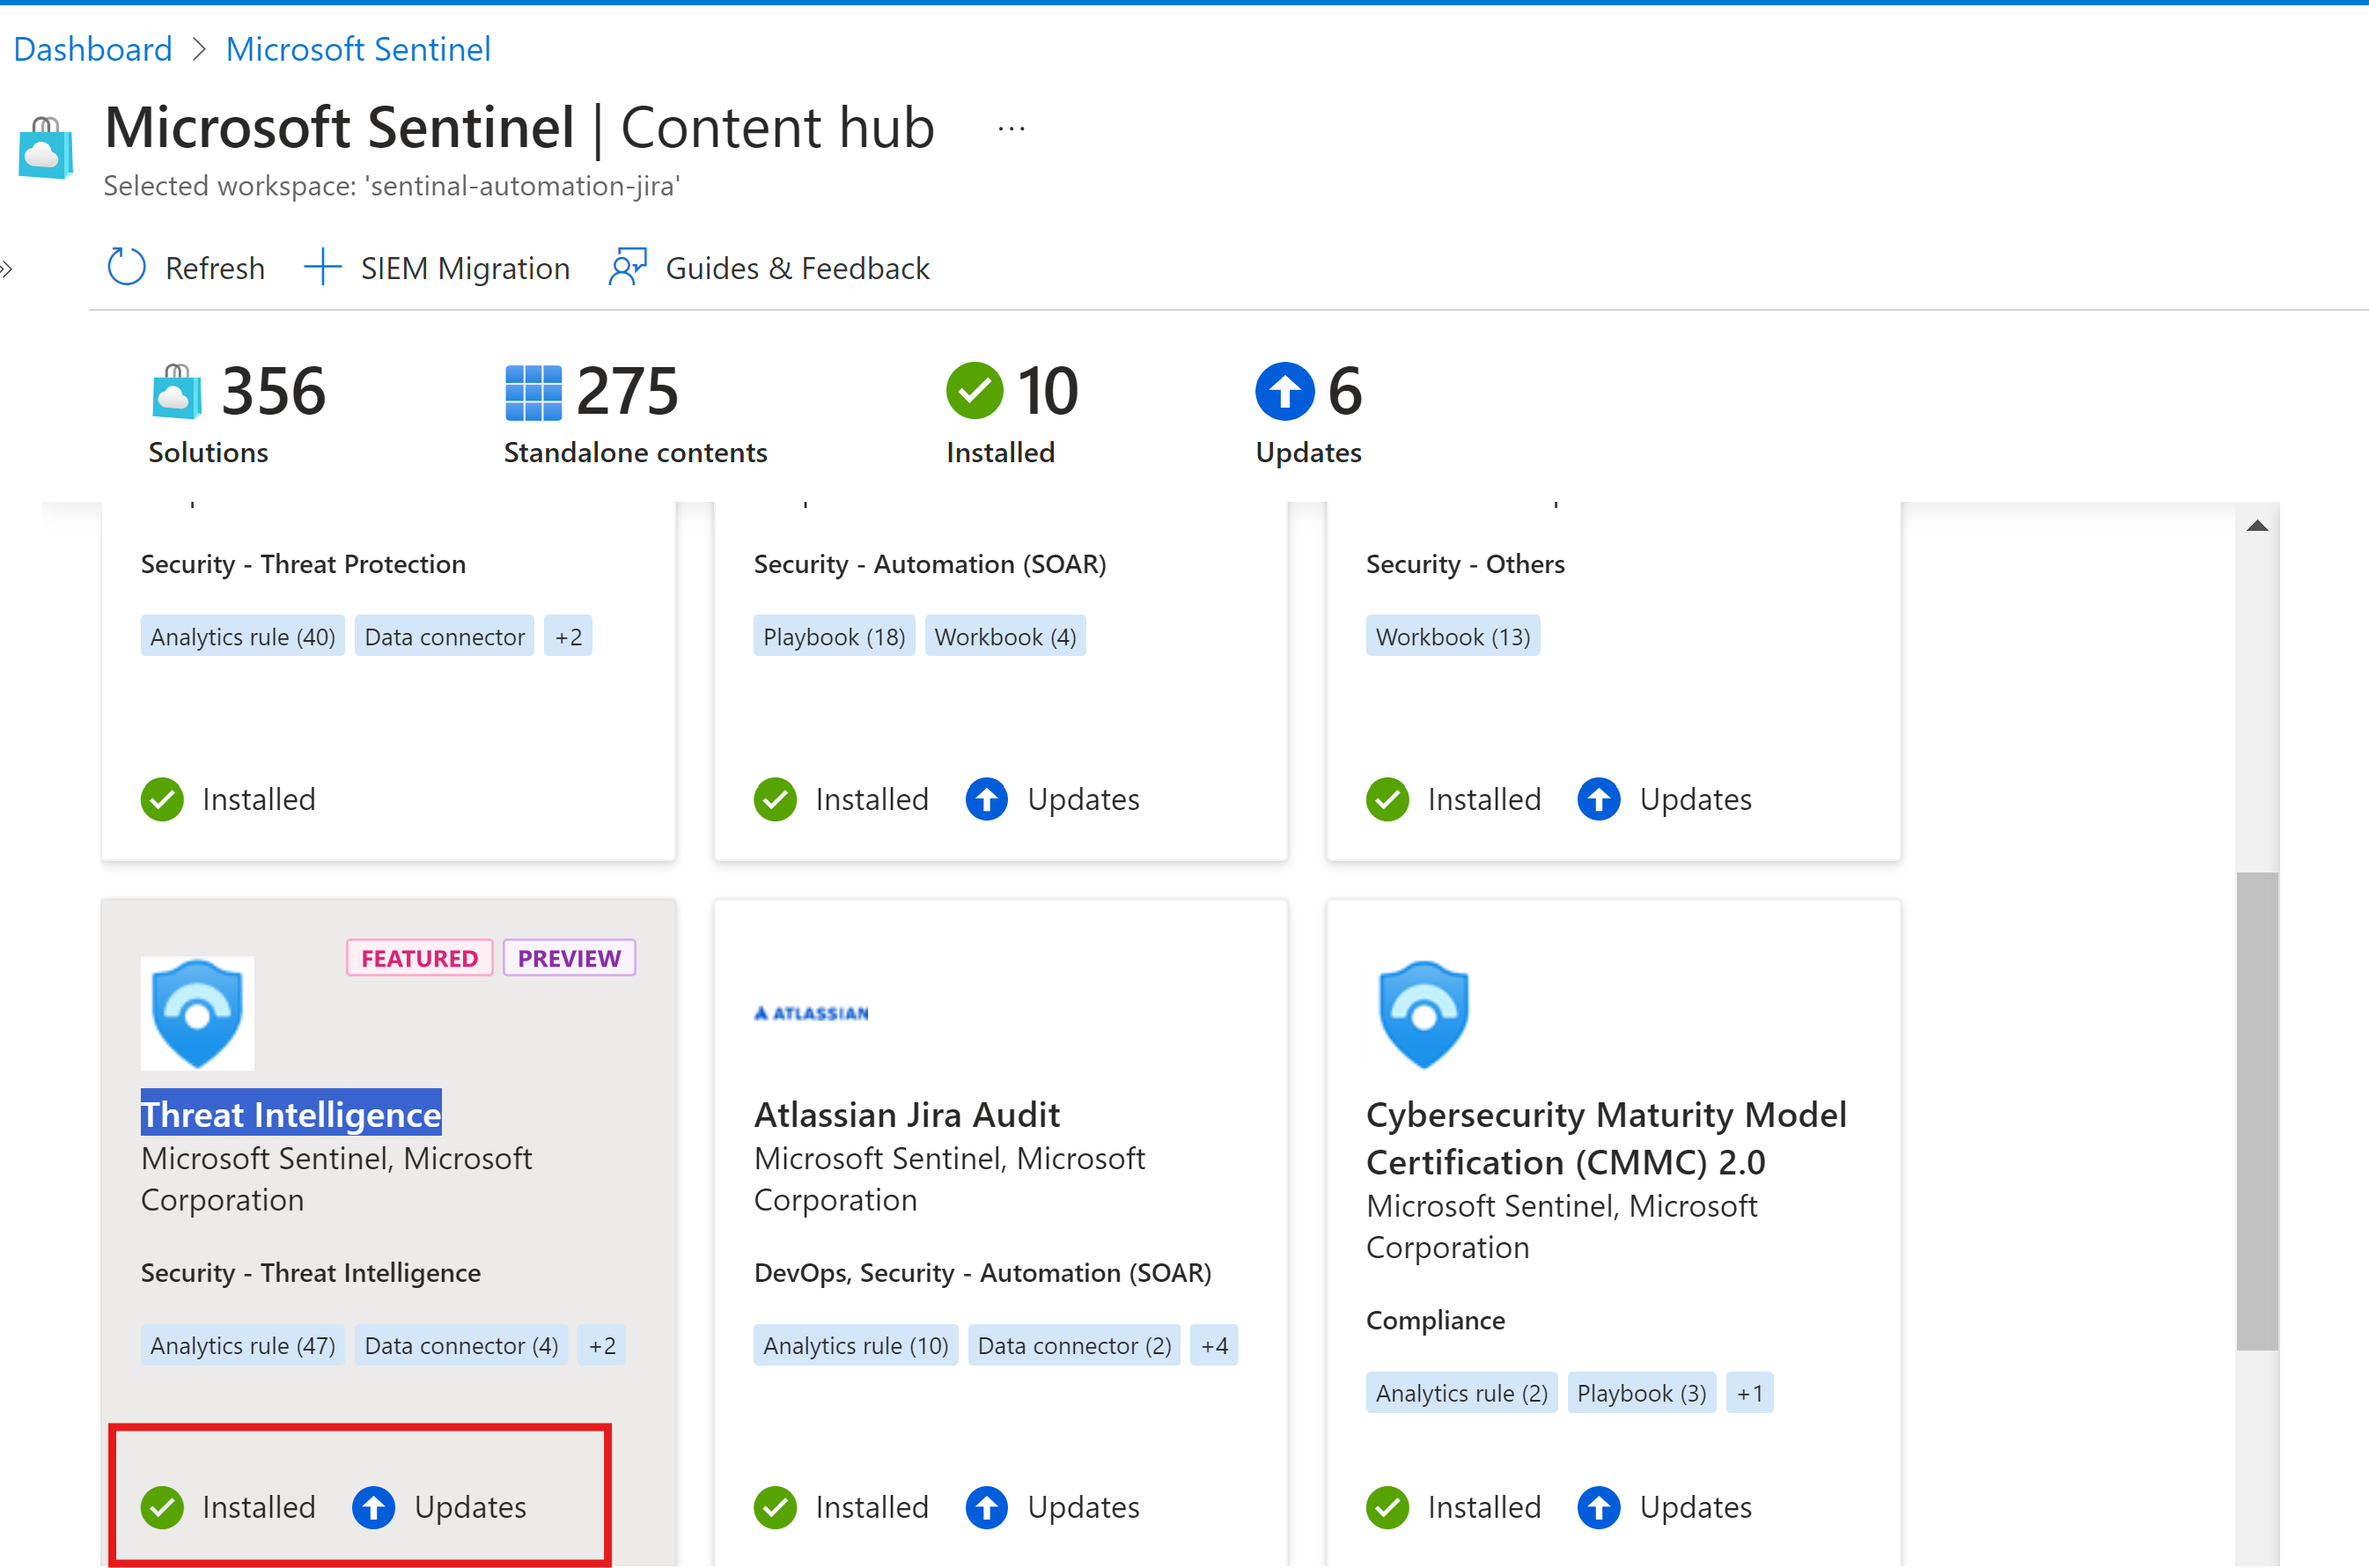The width and height of the screenshot is (2369, 1568).
Task: Click the Threat Intelligence shield logo
Action: click(x=197, y=1013)
